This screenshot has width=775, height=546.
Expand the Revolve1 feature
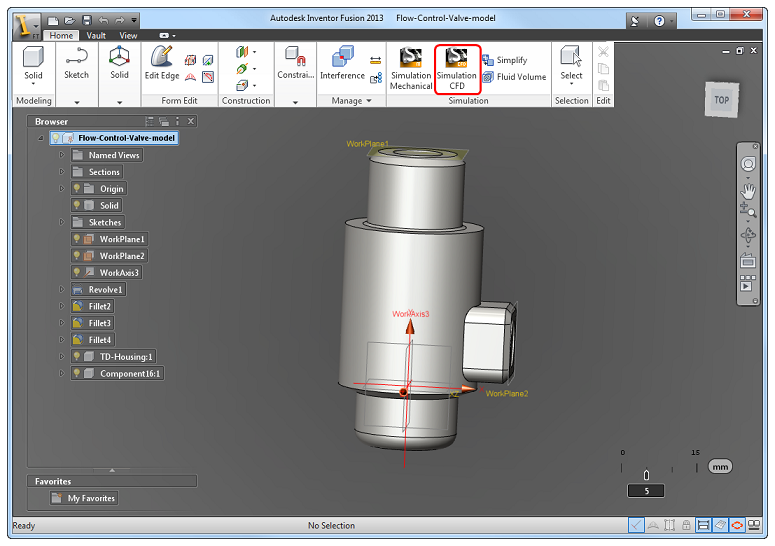pyautogui.click(x=62, y=289)
